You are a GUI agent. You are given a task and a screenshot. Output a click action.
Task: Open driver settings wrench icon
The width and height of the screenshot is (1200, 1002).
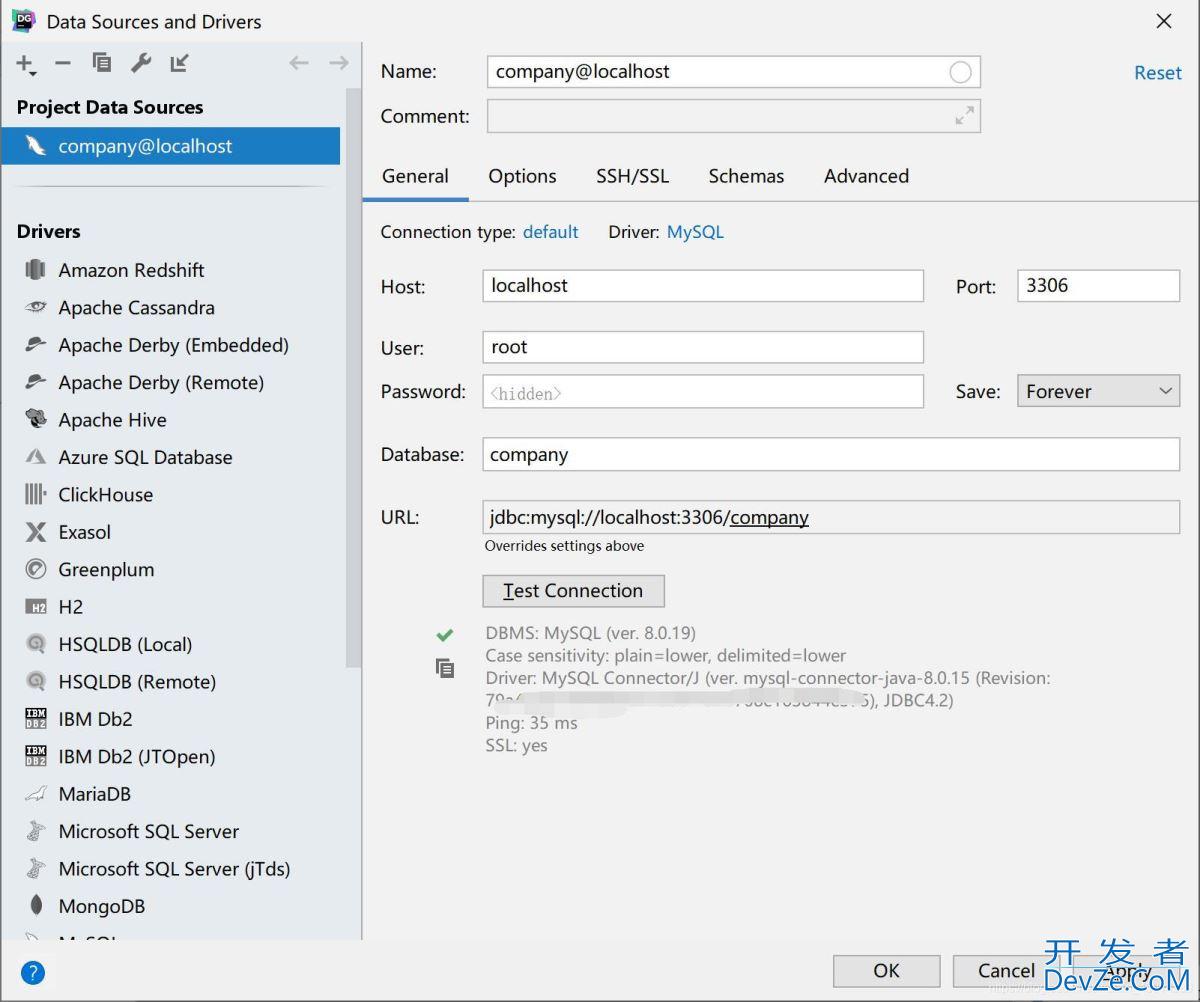click(x=141, y=63)
